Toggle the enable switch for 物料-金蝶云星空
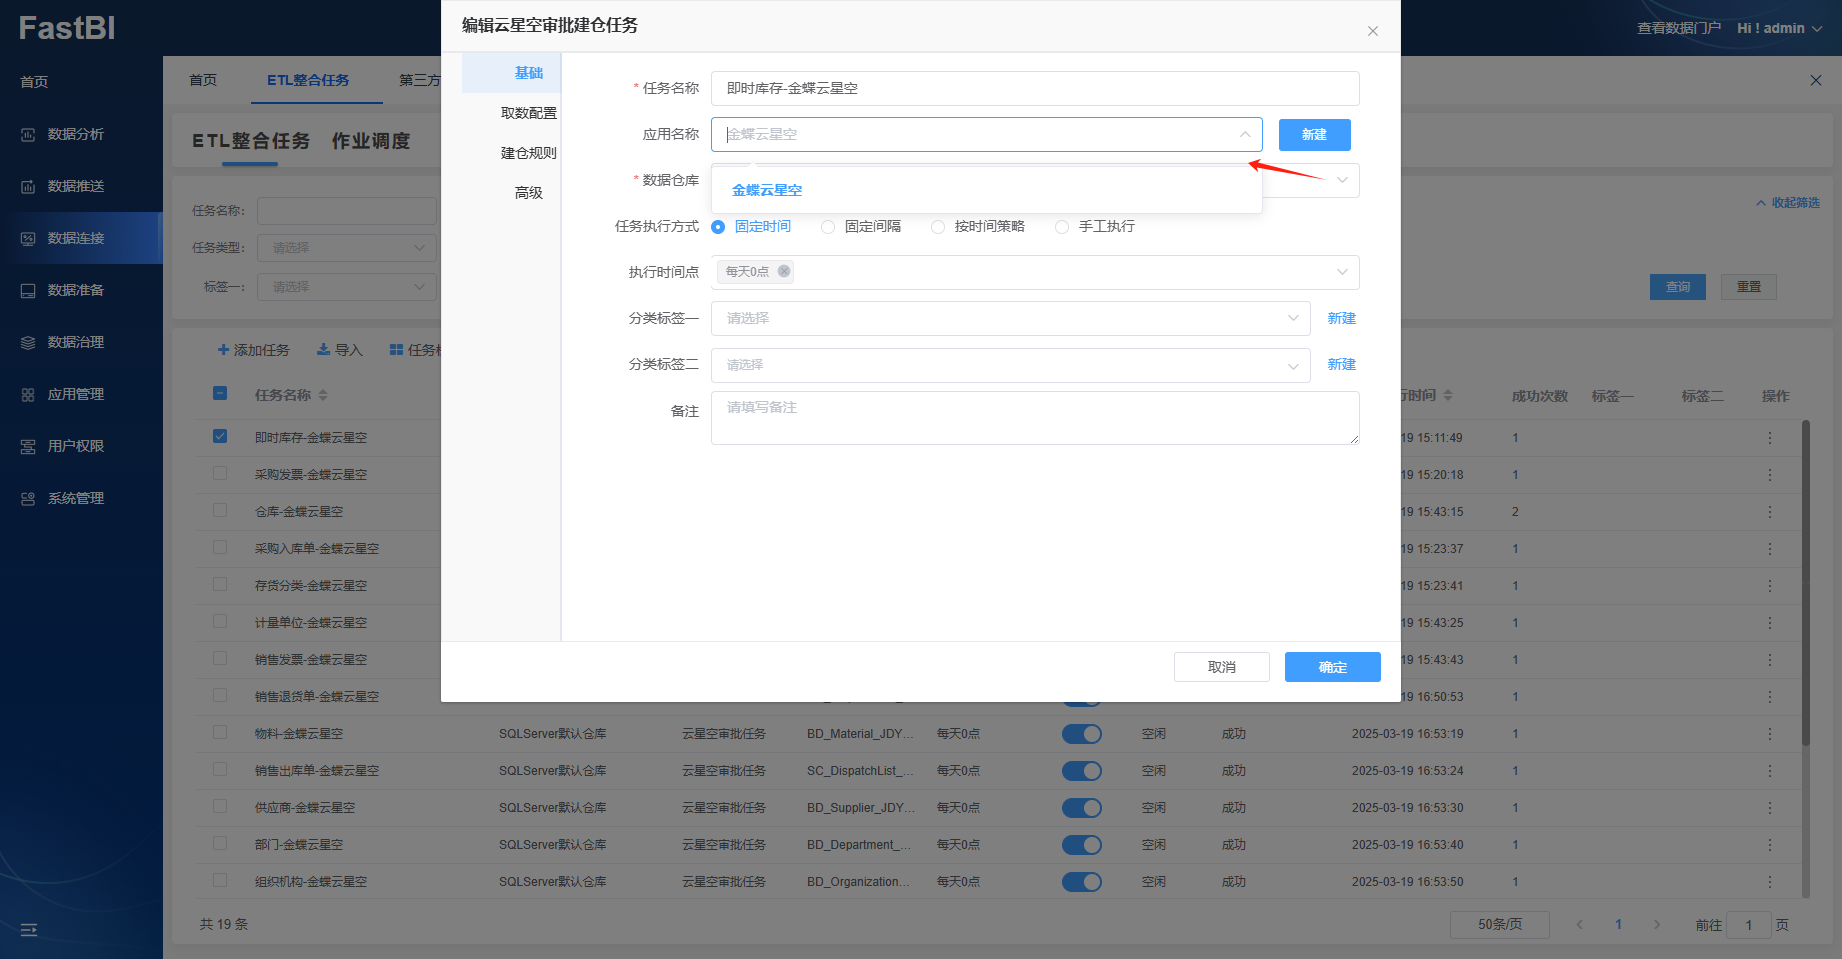 click(x=1082, y=734)
